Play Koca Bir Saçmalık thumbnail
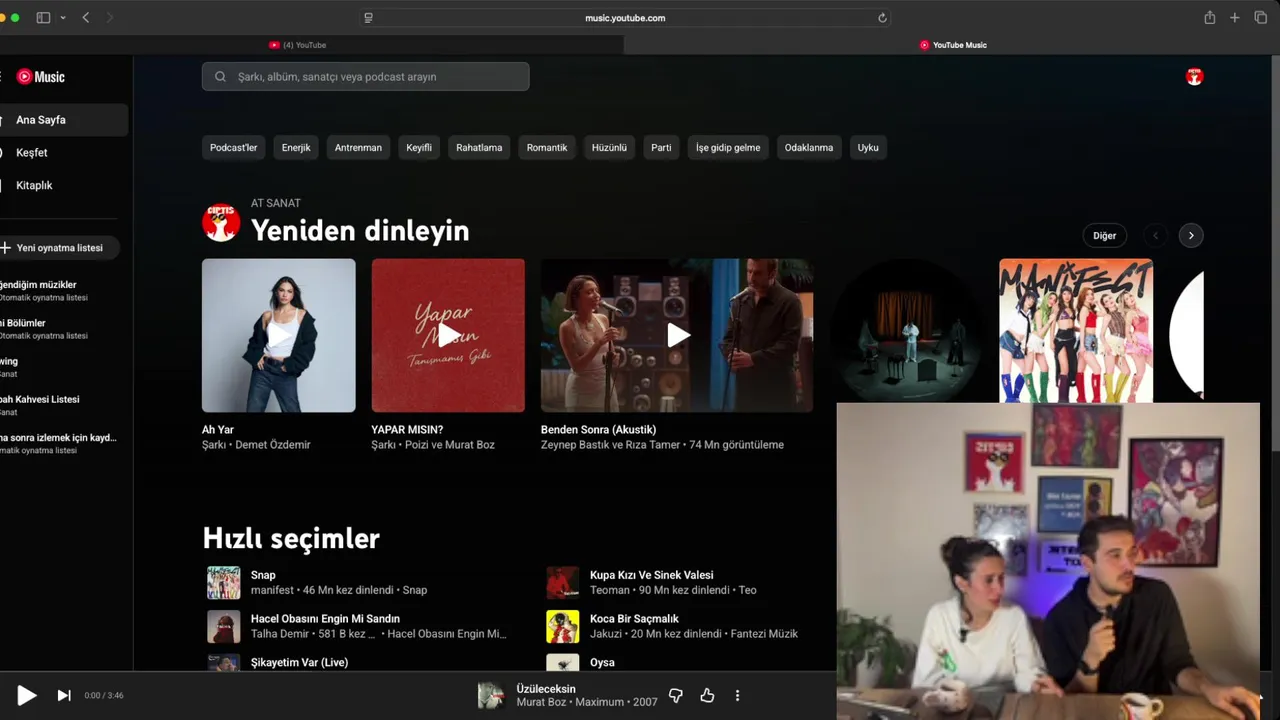The height and width of the screenshot is (720, 1280). coord(563,627)
